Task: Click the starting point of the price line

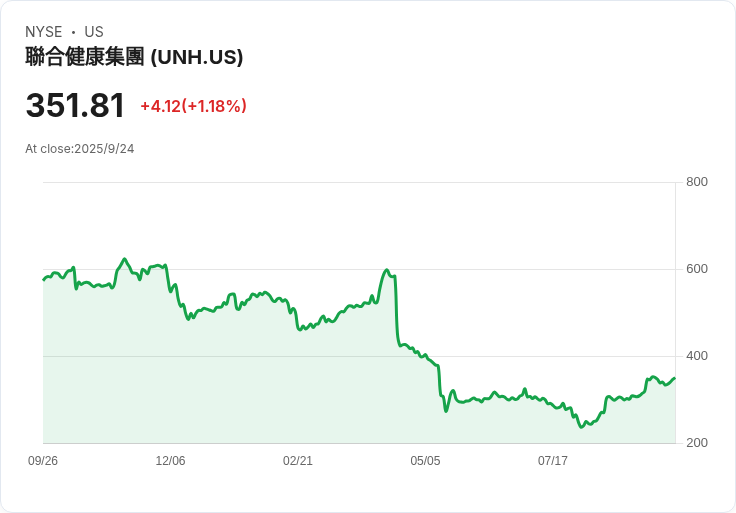Action: 44,279
